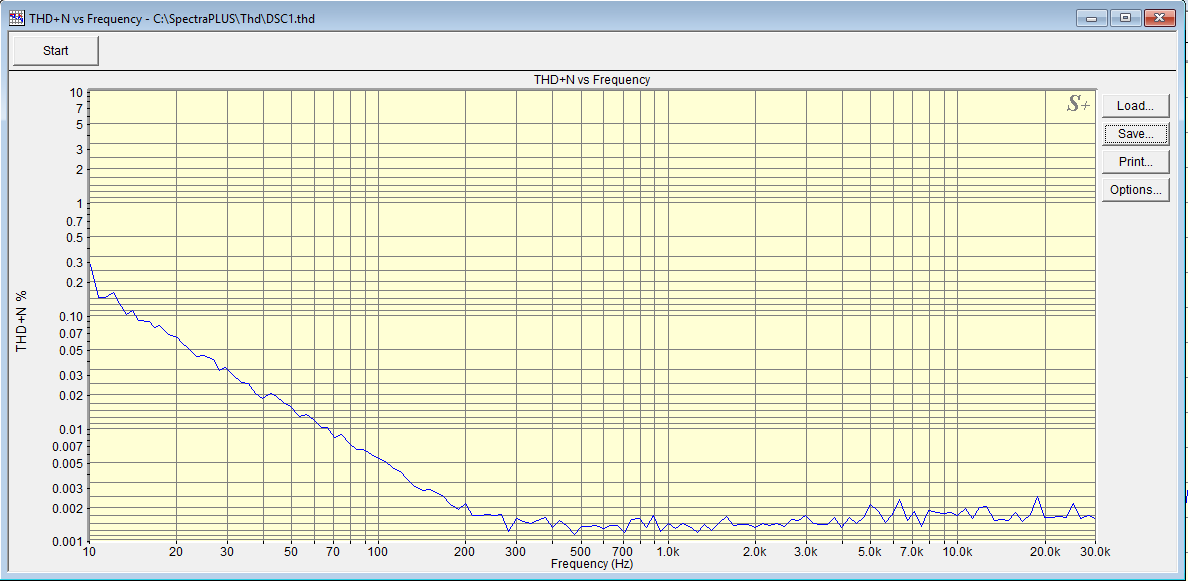The width and height of the screenshot is (1188, 582).
Task: Click the 0.001 tick label on Y axis
Action: pos(68,541)
